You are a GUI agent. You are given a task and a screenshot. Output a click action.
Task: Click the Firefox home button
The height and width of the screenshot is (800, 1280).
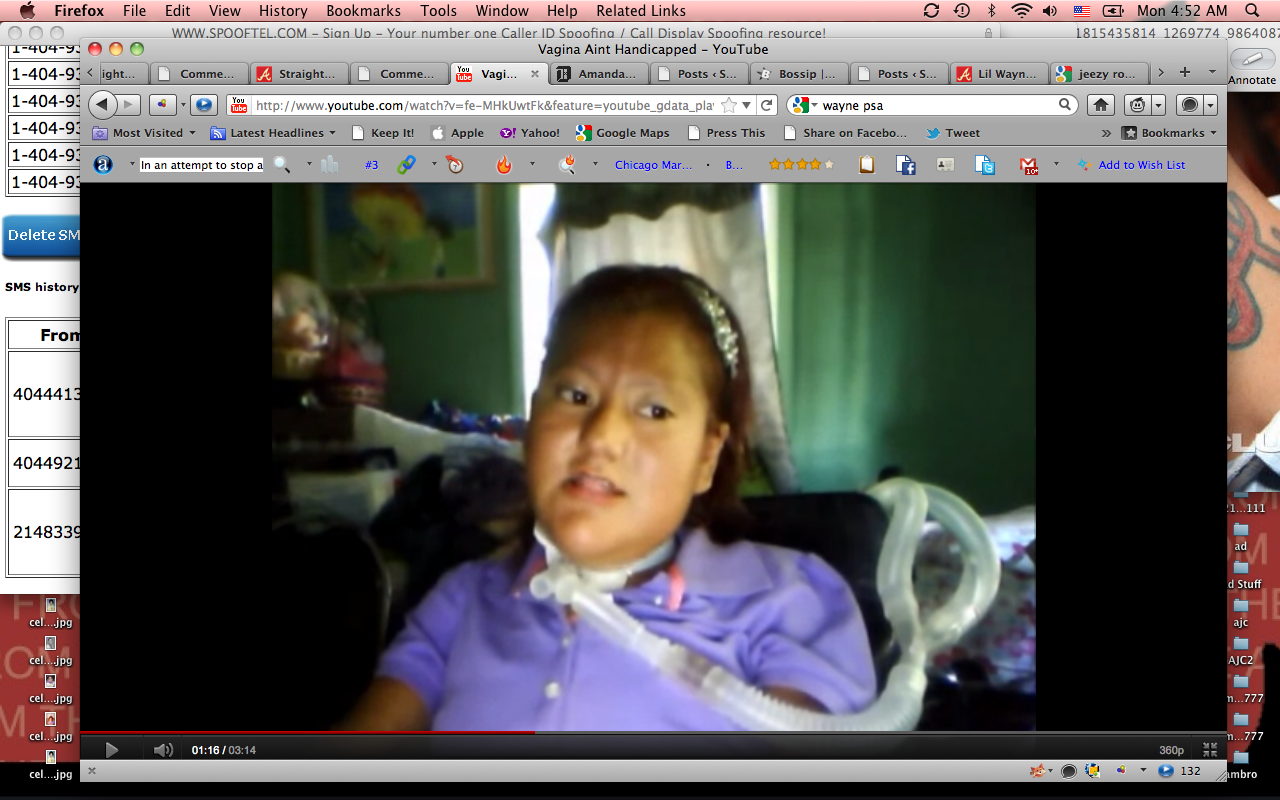click(1100, 105)
